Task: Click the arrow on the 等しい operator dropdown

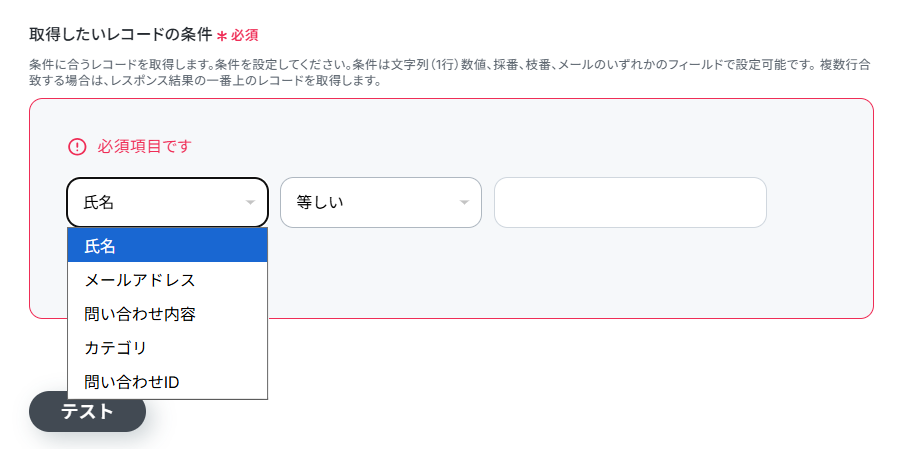Action: 464,203
